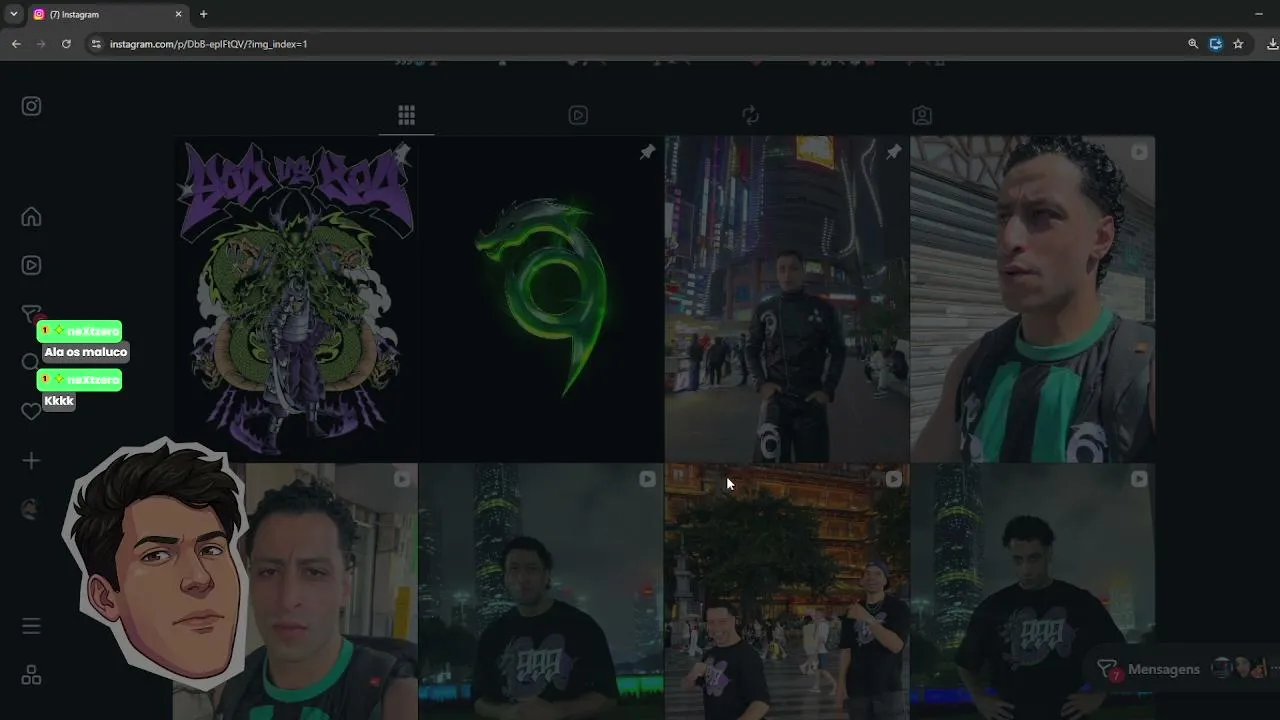Open pinned post of man in neon street
1280x720 pixels.
coord(787,299)
